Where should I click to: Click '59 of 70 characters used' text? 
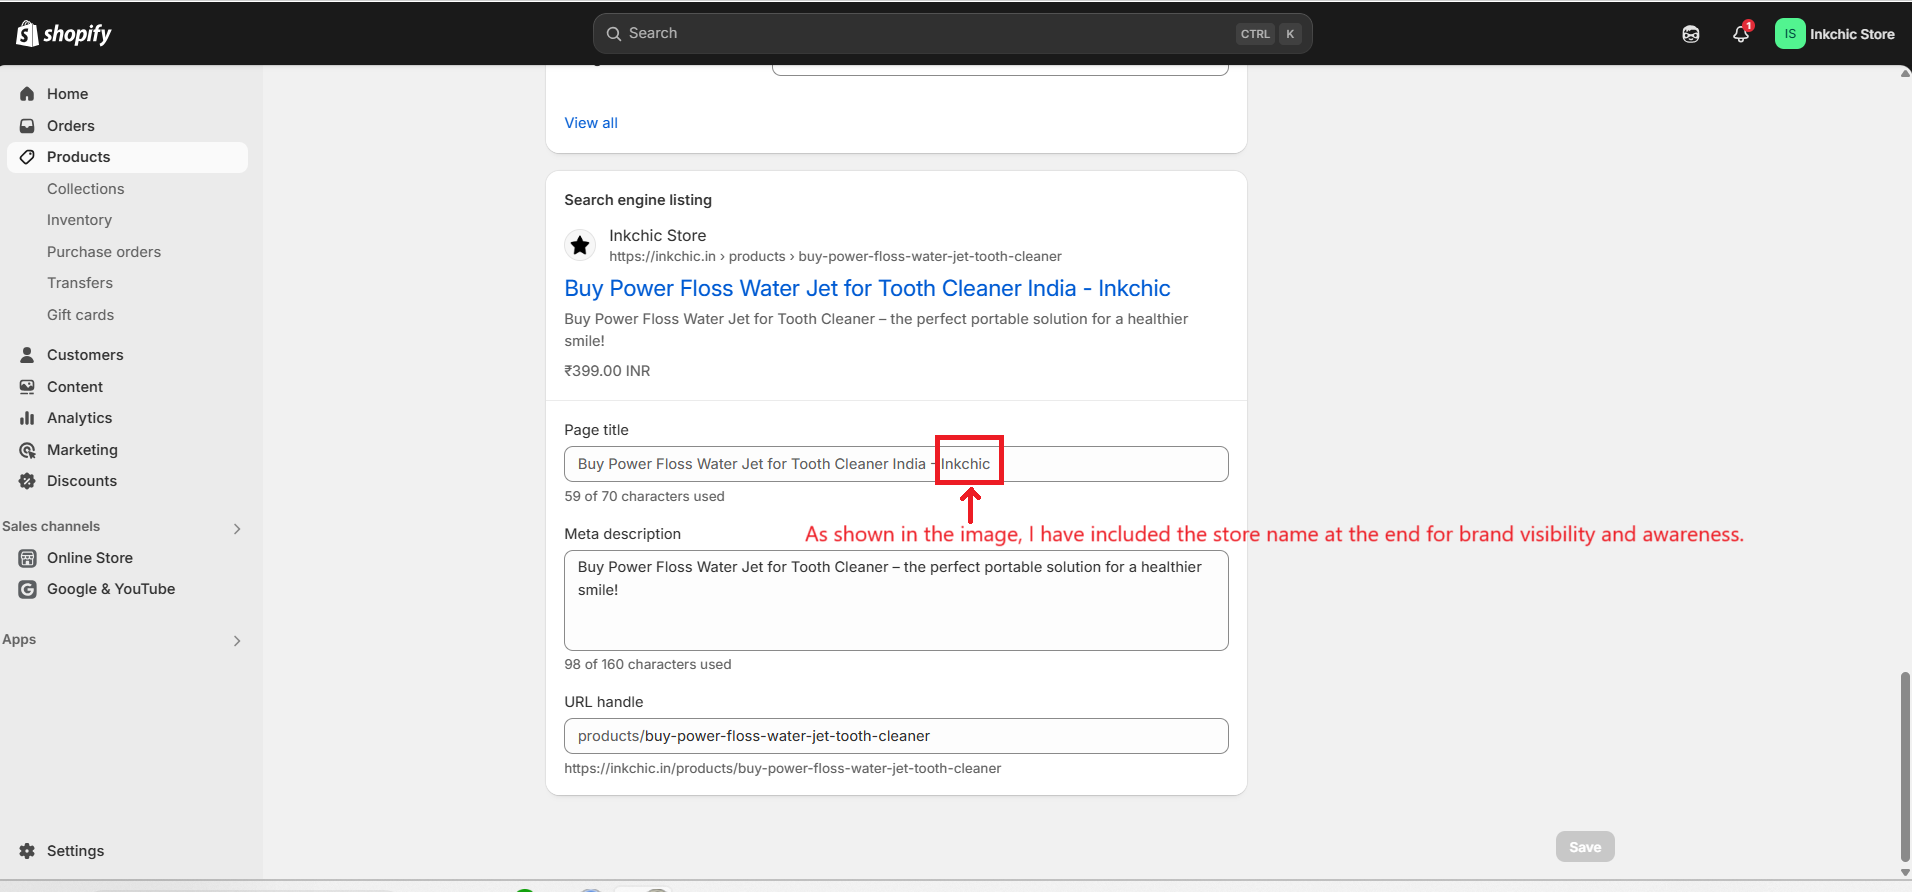pos(644,496)
